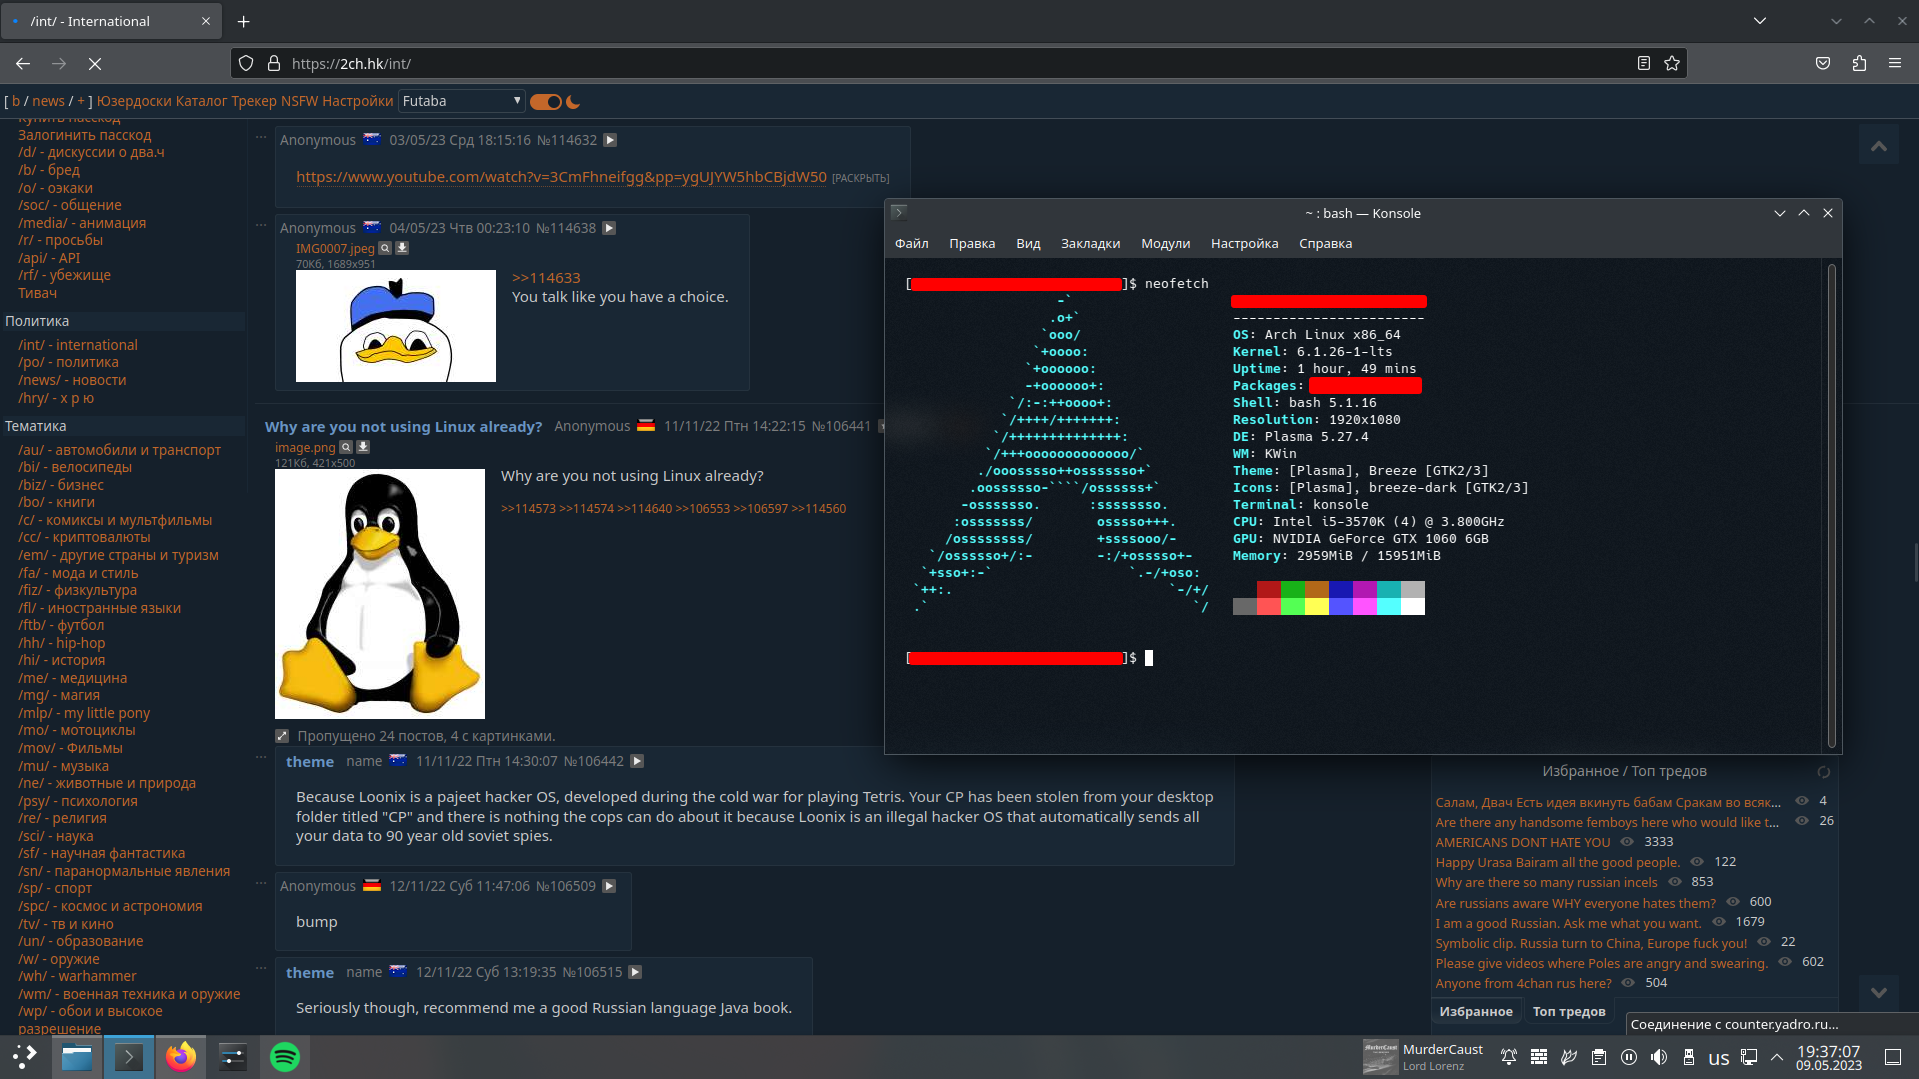Open the KDE application launcher
The image size is (1919, 1079).
coord(25,1057)
